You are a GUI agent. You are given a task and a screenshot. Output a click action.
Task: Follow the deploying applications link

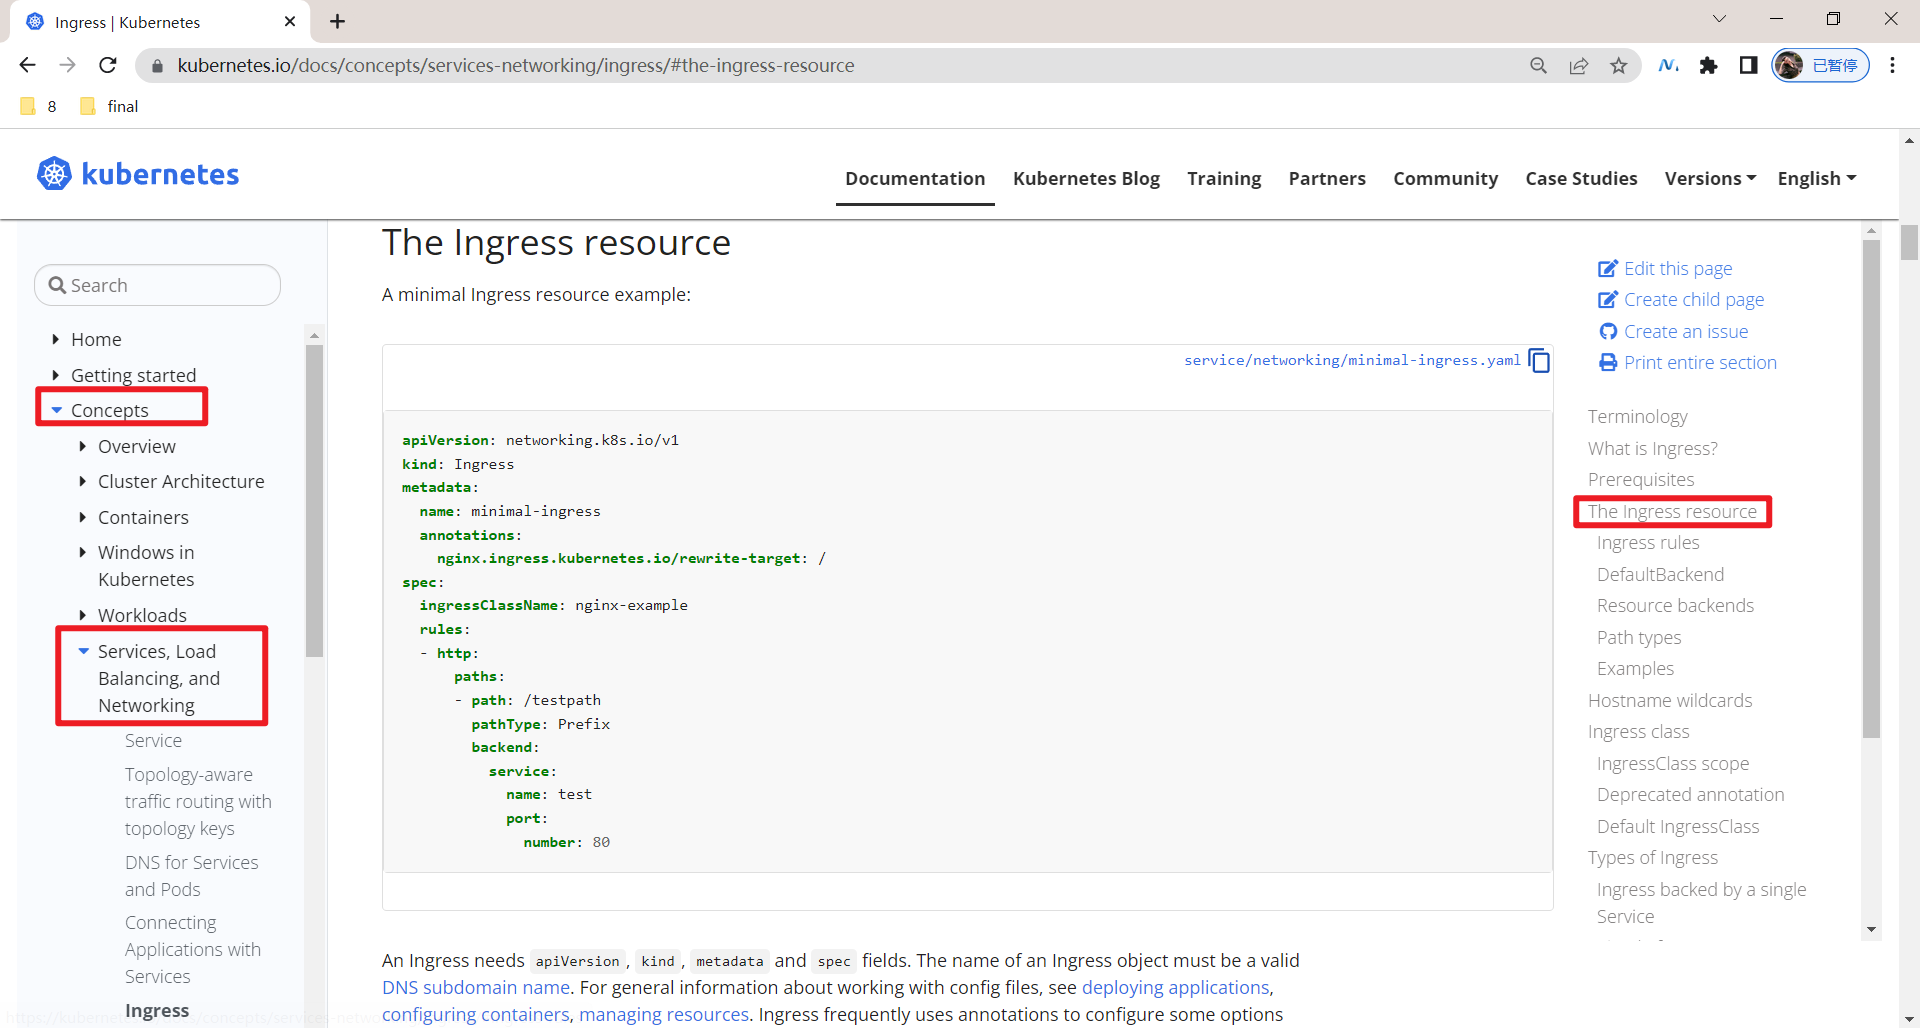(1175, 987)
